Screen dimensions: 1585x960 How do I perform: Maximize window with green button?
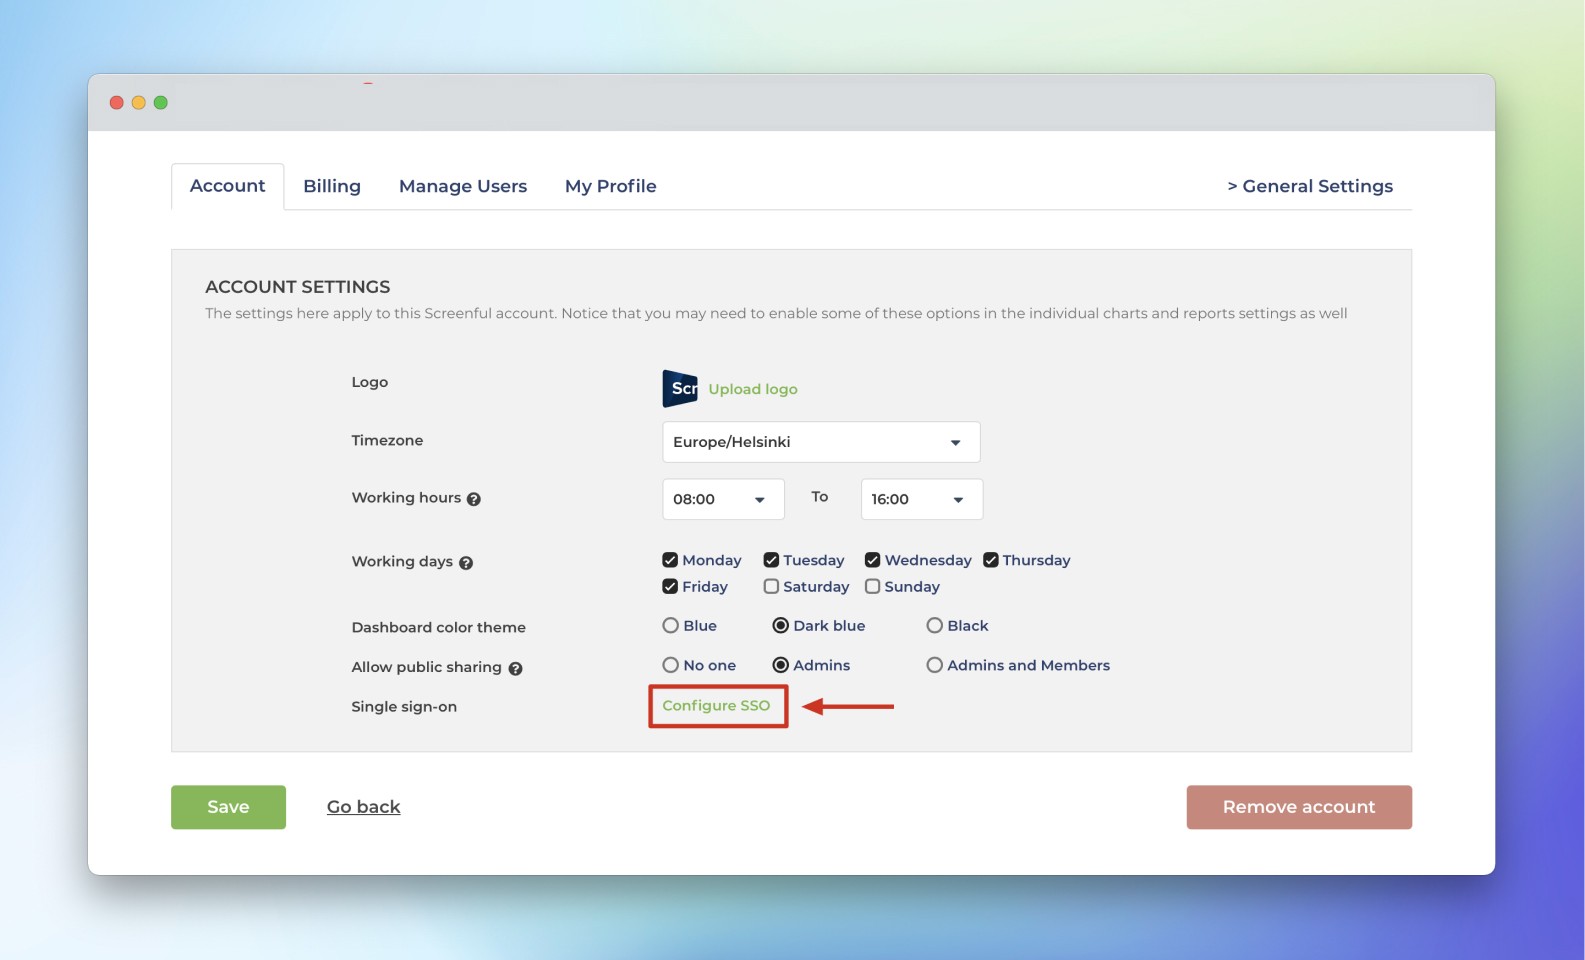(160, 102)
